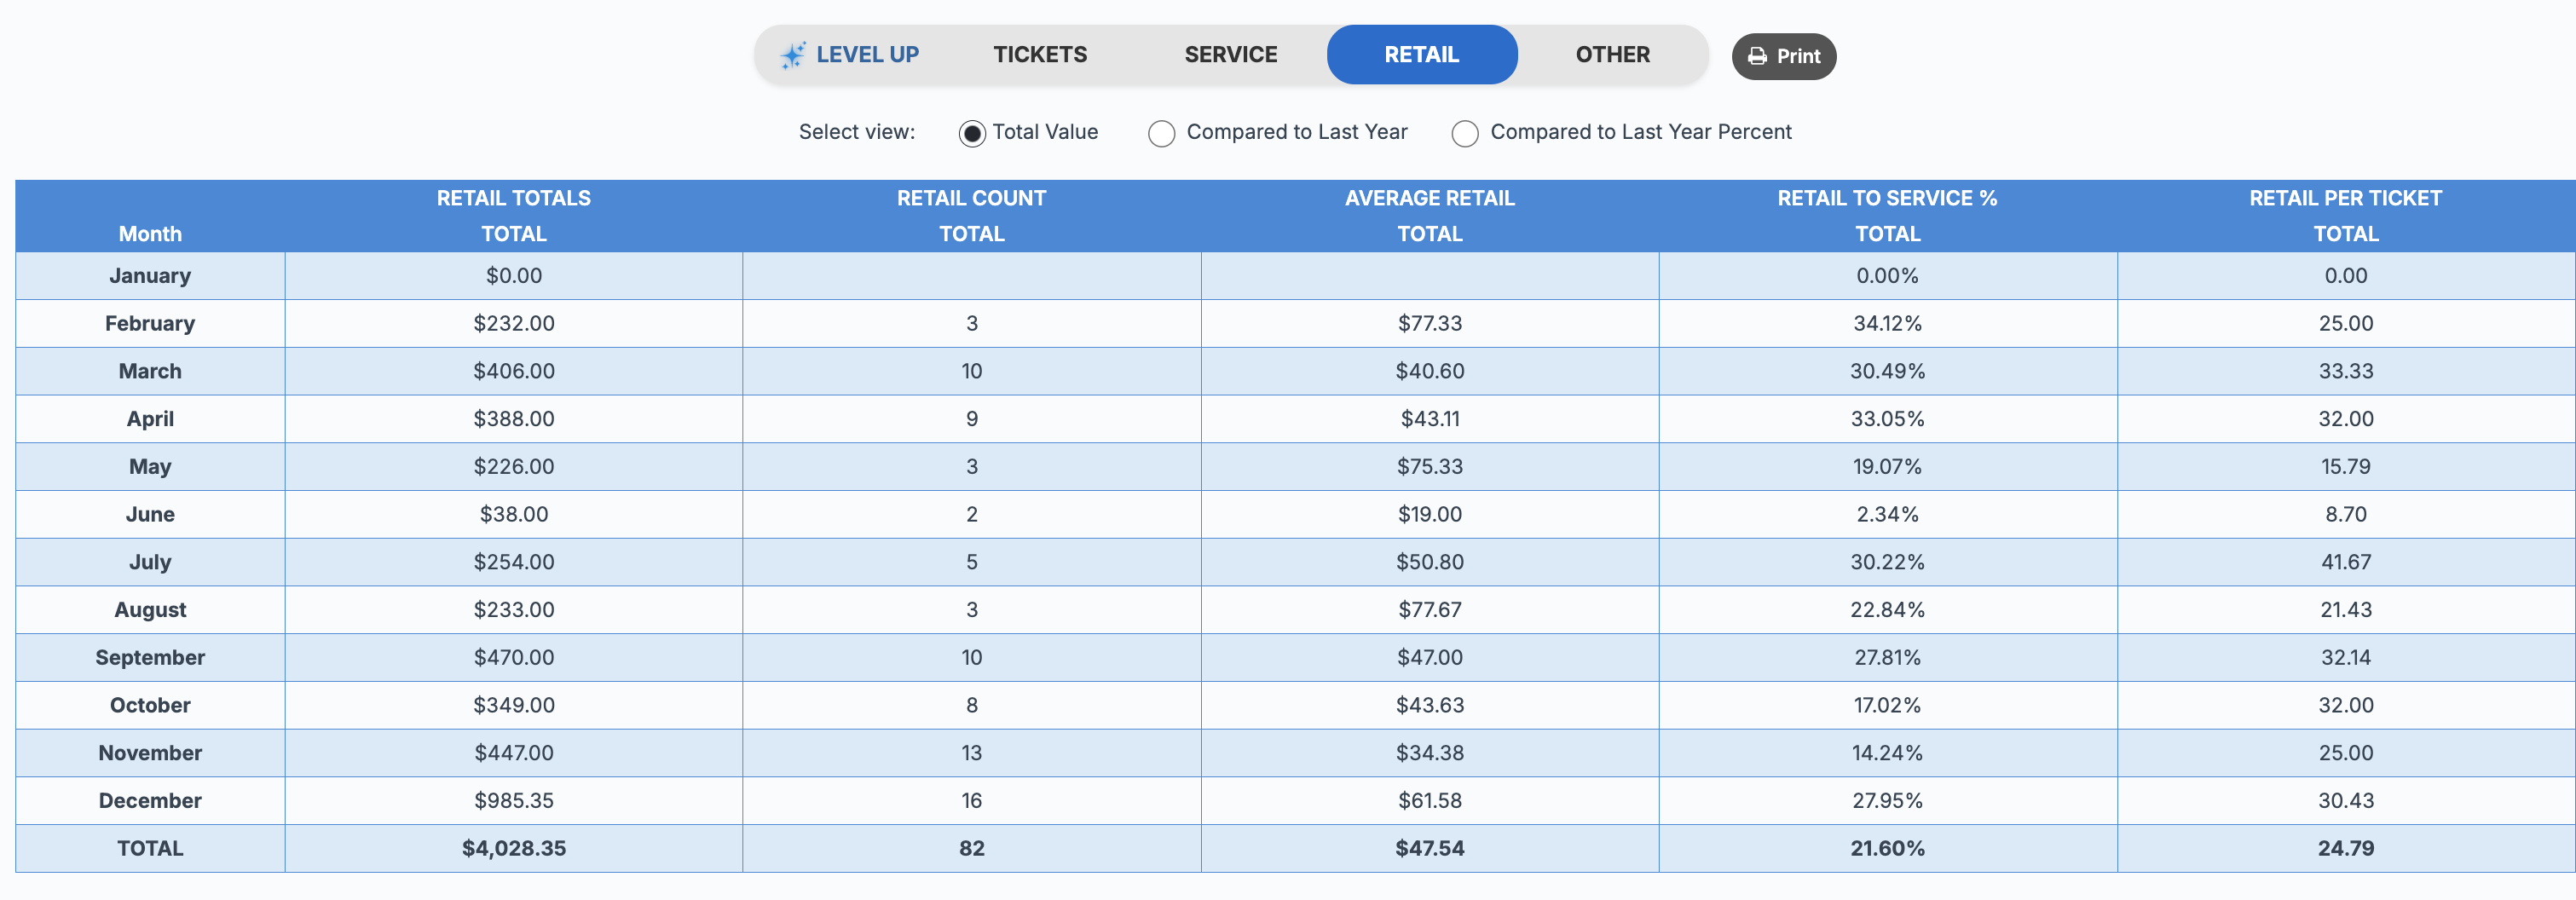2576x900 pixels.
Task: Open the Level Up tab
Action: tap(850, 55)
